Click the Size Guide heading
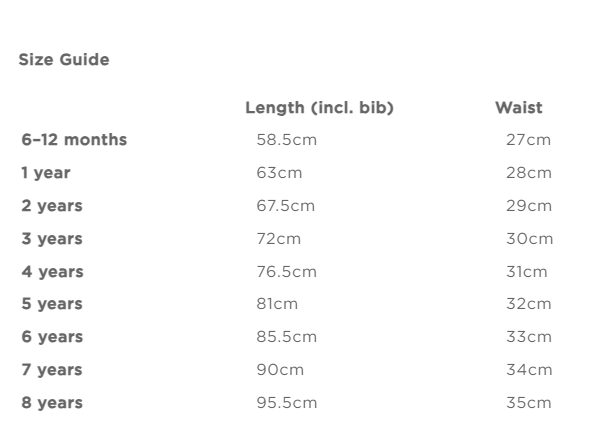612x429 pixels. pos(64,60)
